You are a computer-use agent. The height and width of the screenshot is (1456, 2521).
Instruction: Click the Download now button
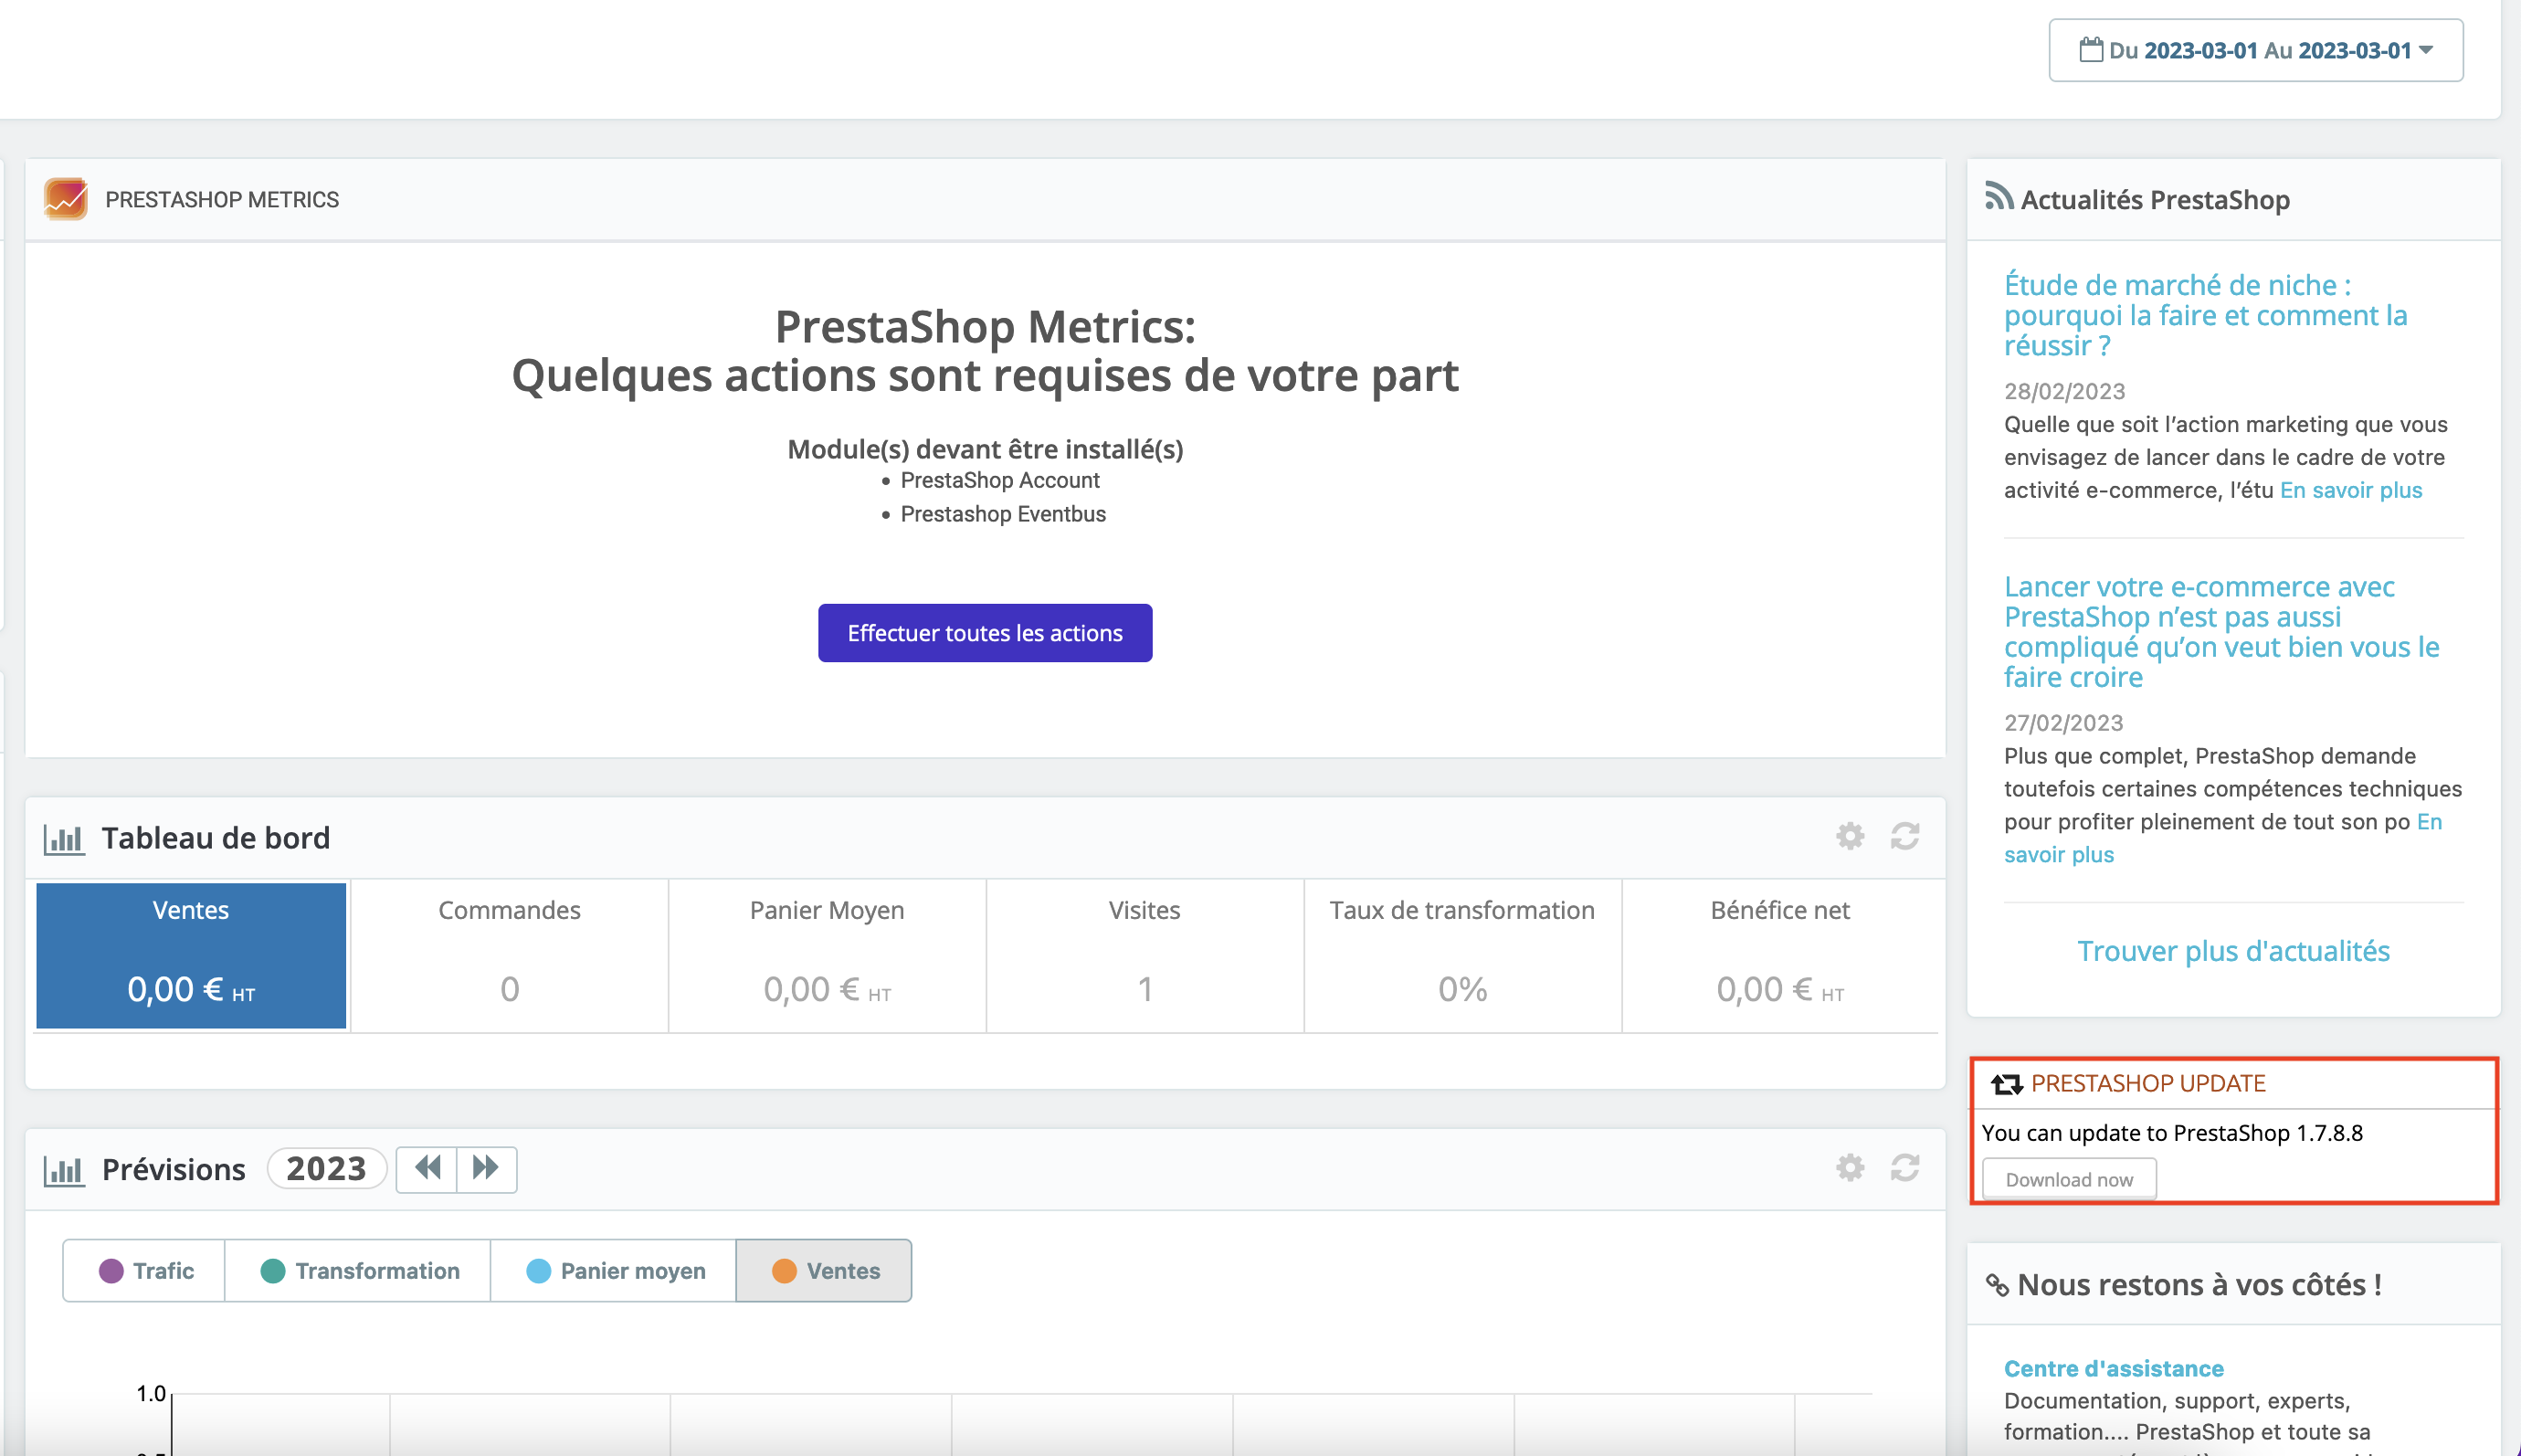tap(2069, 1179)
